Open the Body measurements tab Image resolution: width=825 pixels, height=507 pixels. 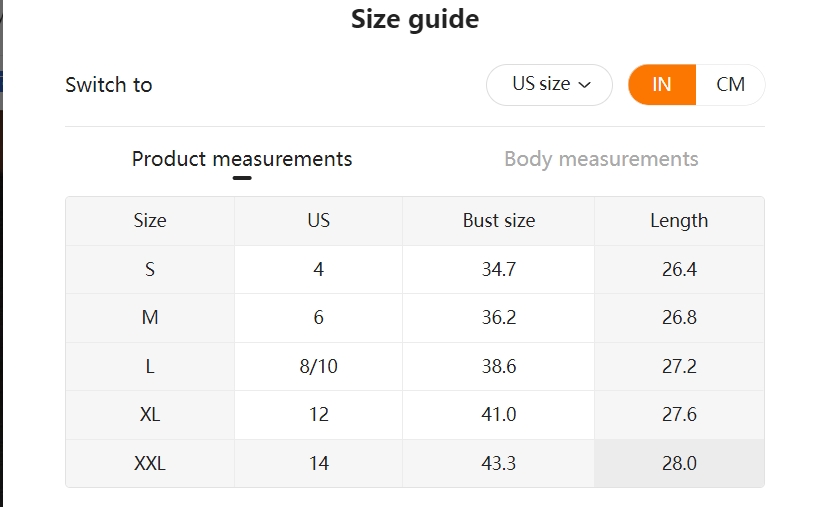(x=601, y=159)
